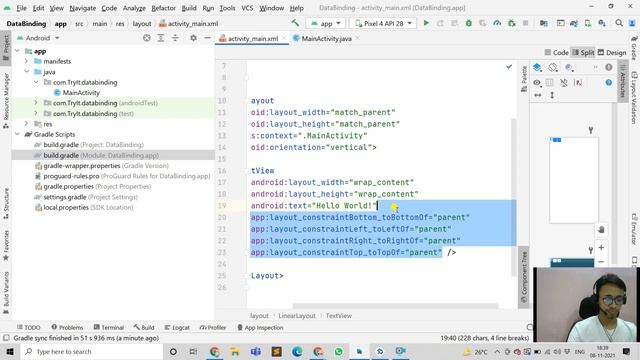The height and width of the screenshot is (360, 640).
Task: Click the Search Everywhere magnifier icon
Action: (x=619, y=23)
